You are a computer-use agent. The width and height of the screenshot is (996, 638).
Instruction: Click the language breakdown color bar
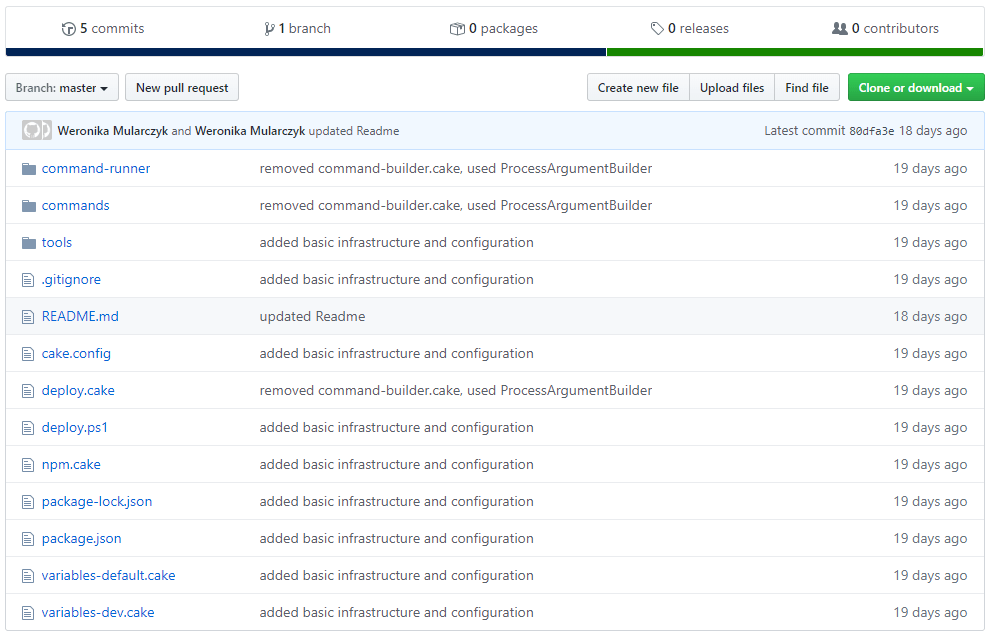click(494, 52)
